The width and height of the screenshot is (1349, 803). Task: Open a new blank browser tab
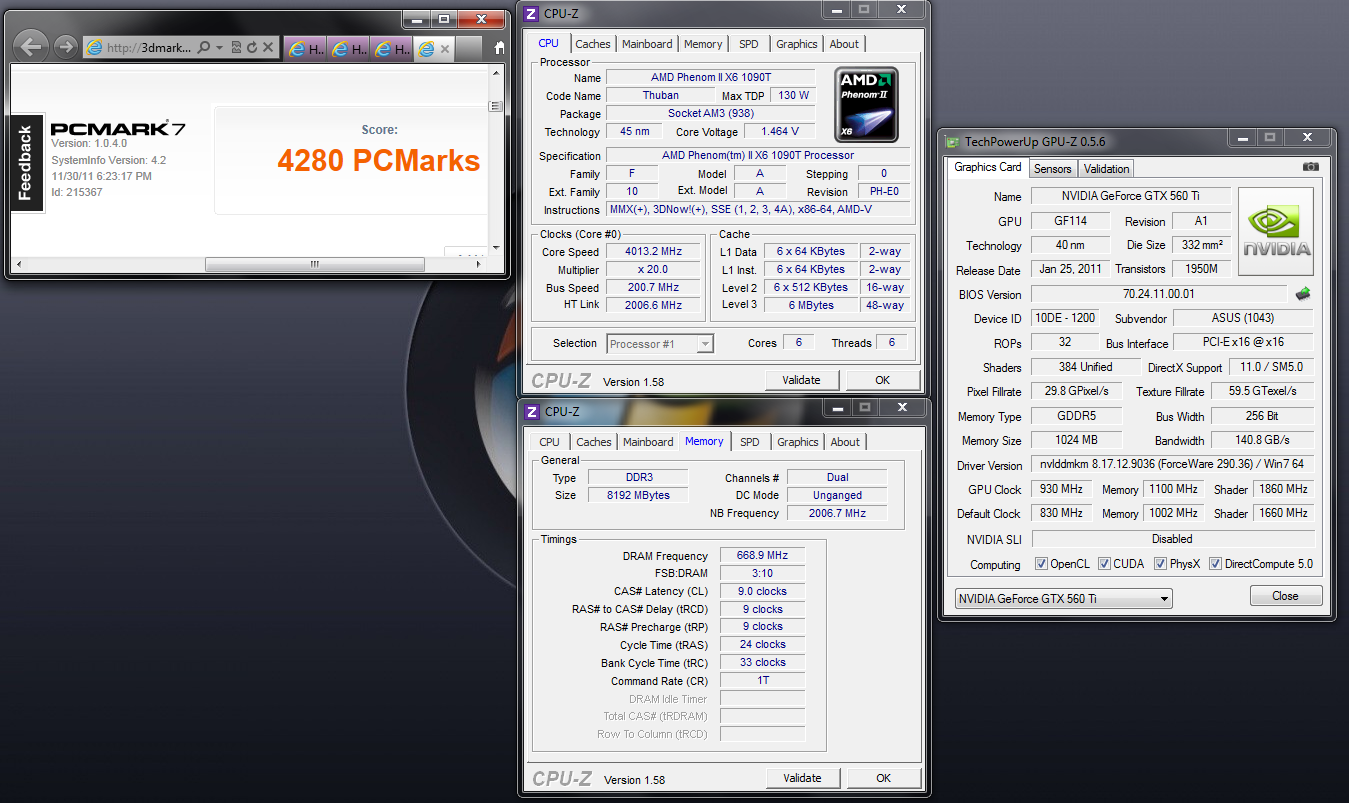point(468,48)
